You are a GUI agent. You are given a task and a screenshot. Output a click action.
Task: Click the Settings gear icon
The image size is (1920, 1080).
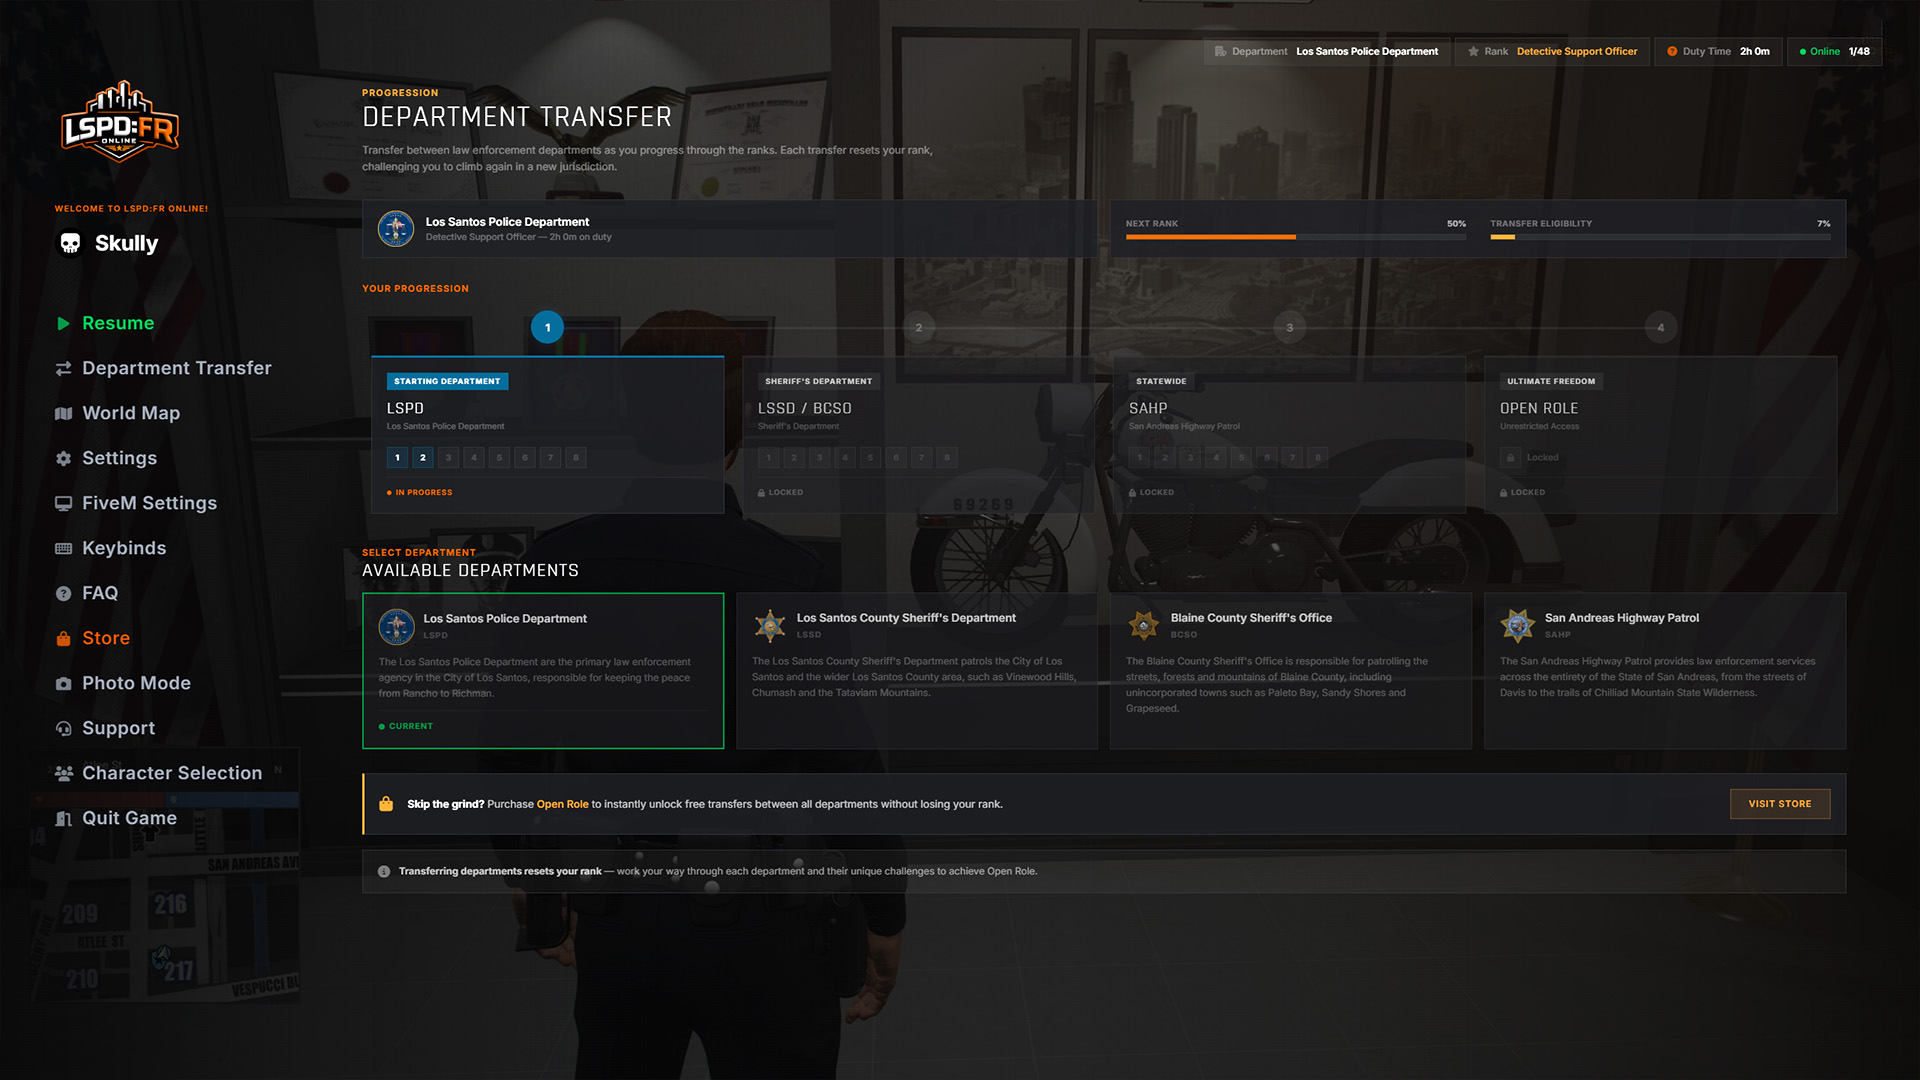(x=63, y=458)
